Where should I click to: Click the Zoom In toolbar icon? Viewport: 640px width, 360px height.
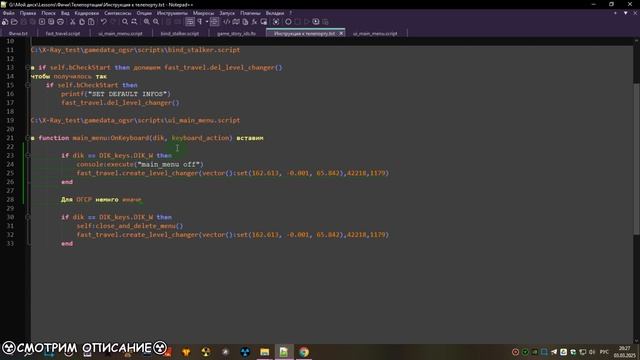(147, 22)
